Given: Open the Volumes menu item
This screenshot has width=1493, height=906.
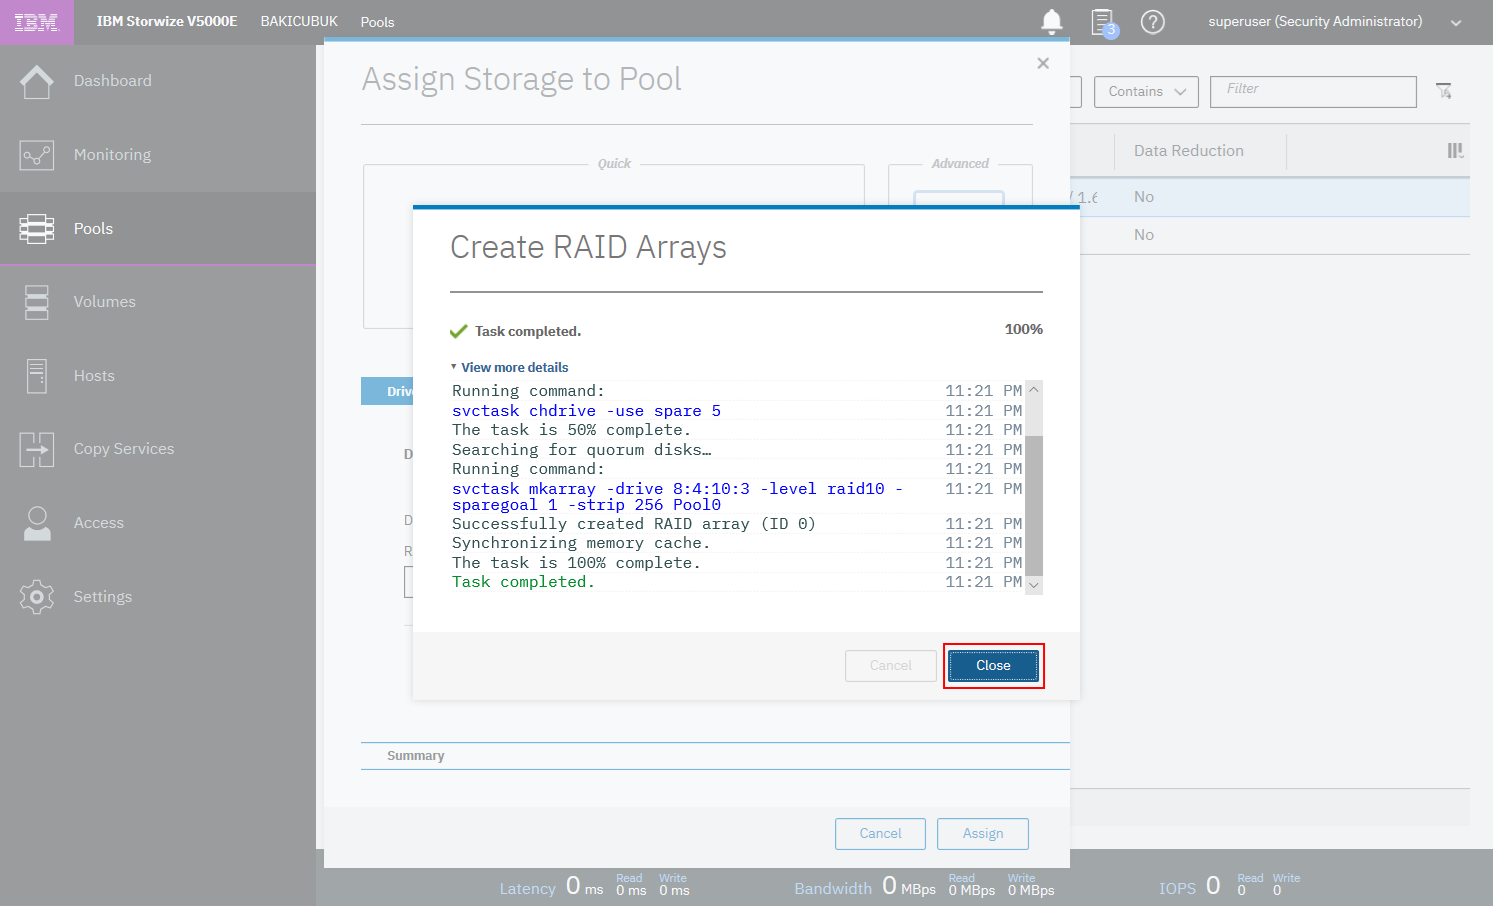Looking at the screenshot, I should pyautogui.click(x=104, y=302).
